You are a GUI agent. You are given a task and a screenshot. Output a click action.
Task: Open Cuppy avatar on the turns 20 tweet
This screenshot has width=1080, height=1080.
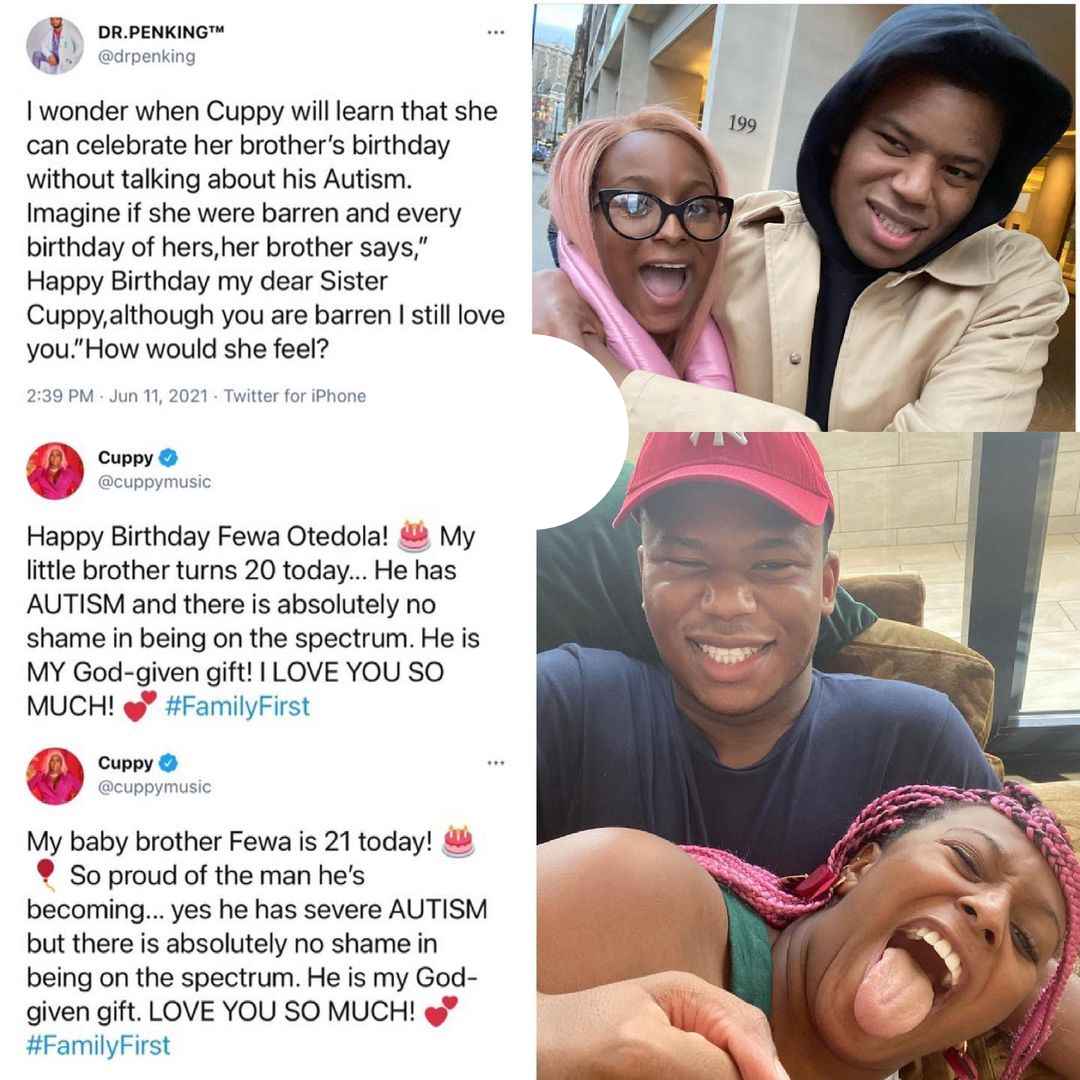[x=55, y=471]
